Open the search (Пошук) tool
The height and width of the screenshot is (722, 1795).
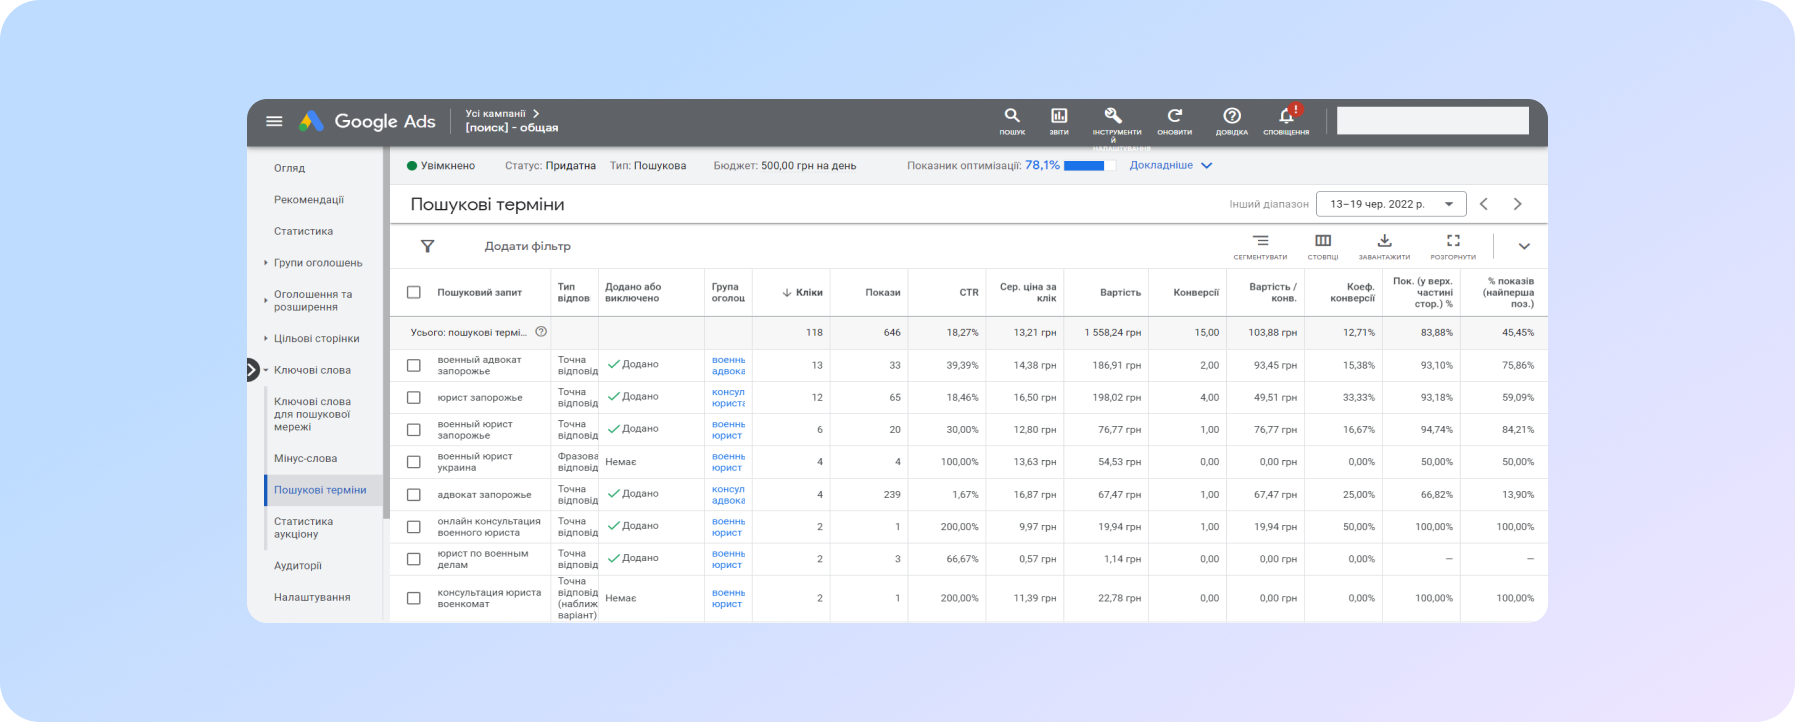[x=1012, y=121]
